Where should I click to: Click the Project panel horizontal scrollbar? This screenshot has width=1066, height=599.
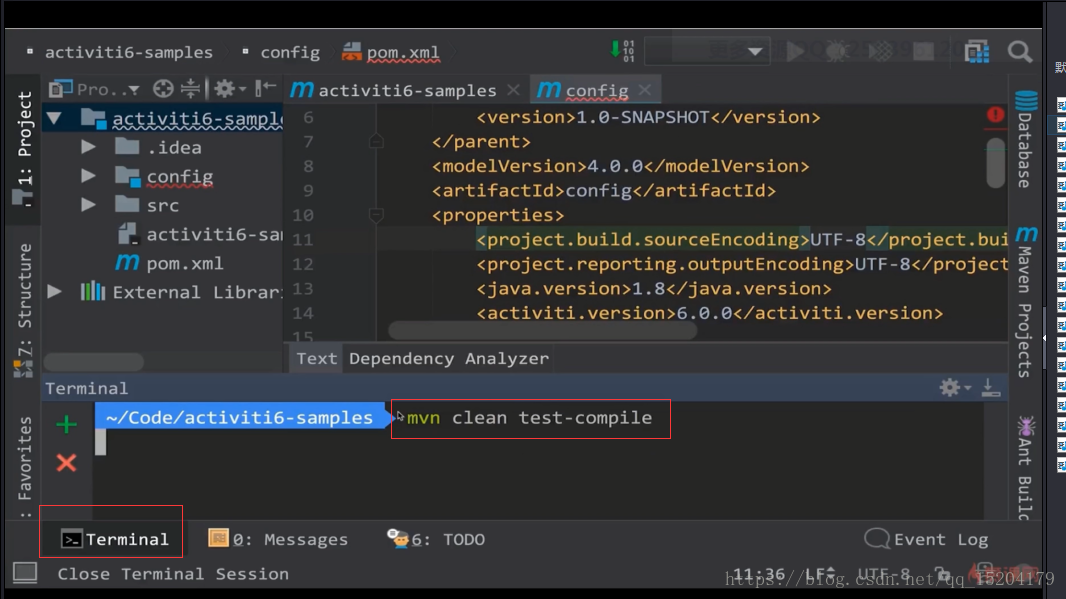[x=94, y=361]
